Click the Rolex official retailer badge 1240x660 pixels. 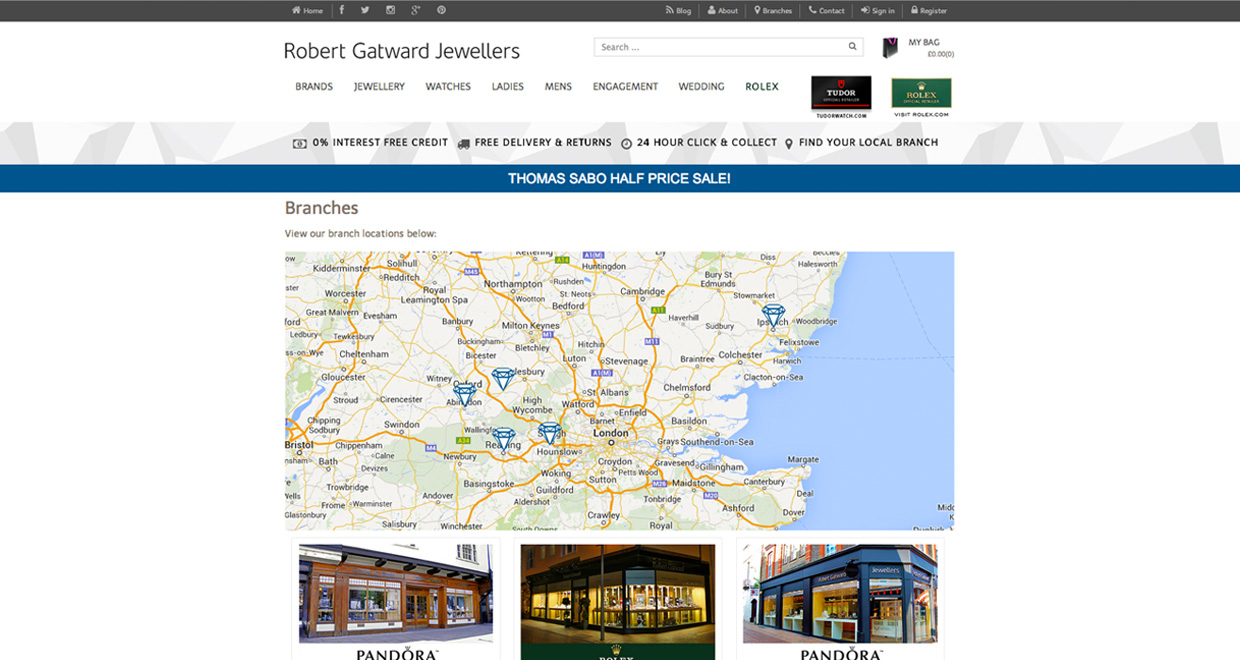(x=921, y=97)
